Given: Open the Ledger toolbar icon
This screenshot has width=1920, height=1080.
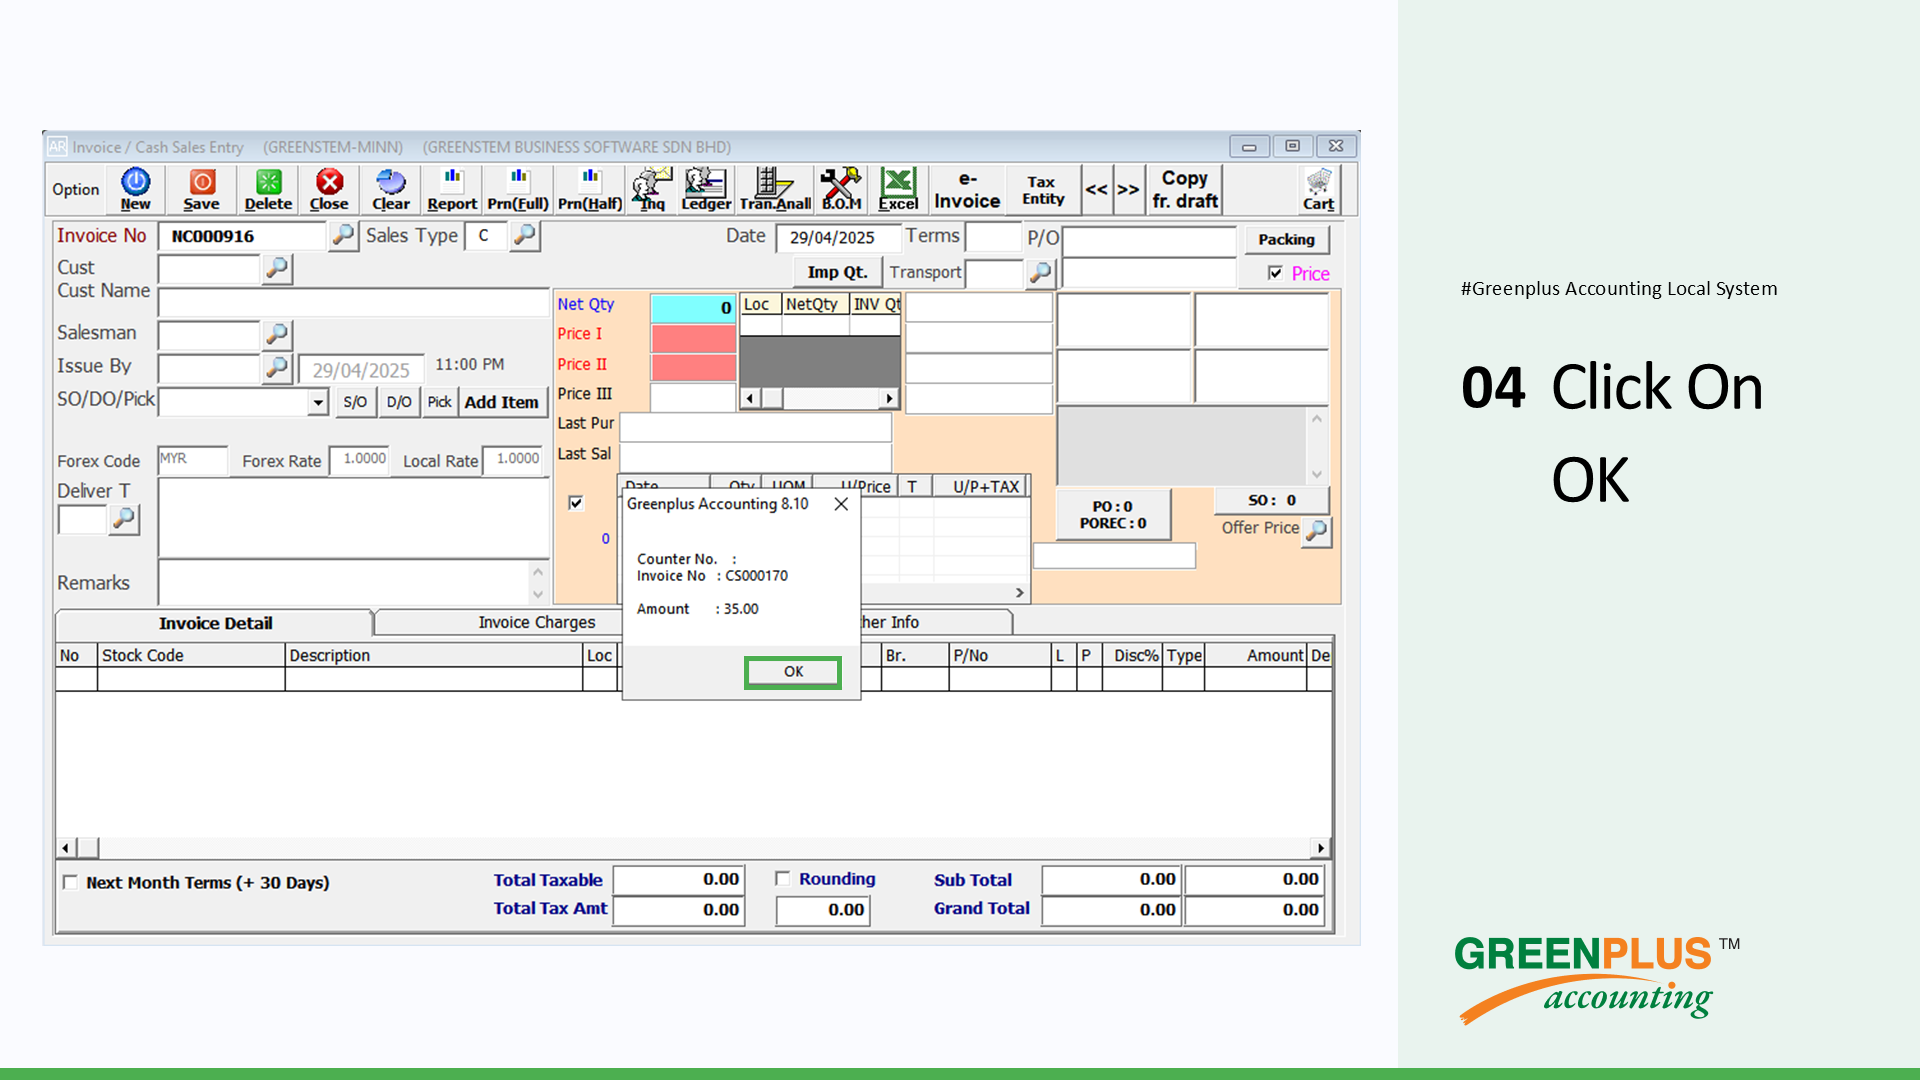Looking at the screenshot, I should pos(706,189).
